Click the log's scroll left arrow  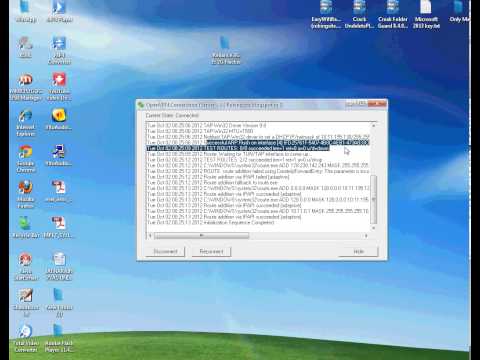coord(150,236)
